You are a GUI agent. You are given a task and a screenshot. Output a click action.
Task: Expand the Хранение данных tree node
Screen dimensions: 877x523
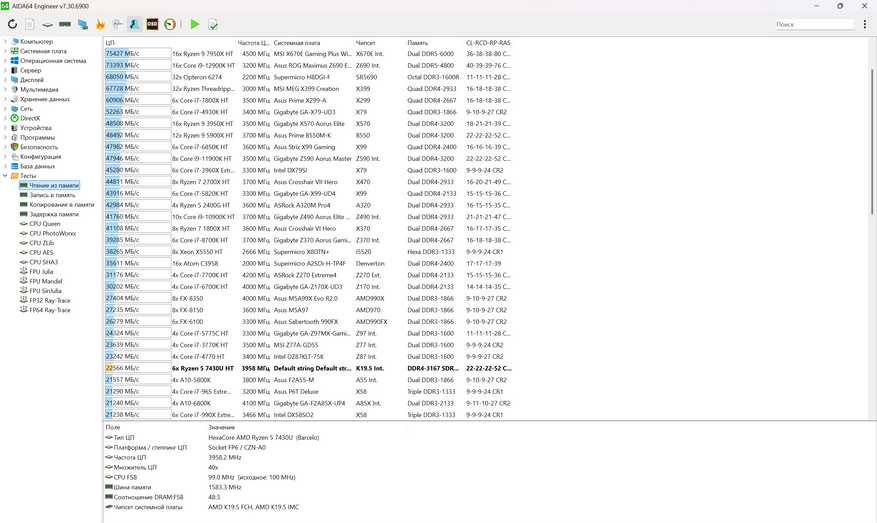(x=5, y=99)
